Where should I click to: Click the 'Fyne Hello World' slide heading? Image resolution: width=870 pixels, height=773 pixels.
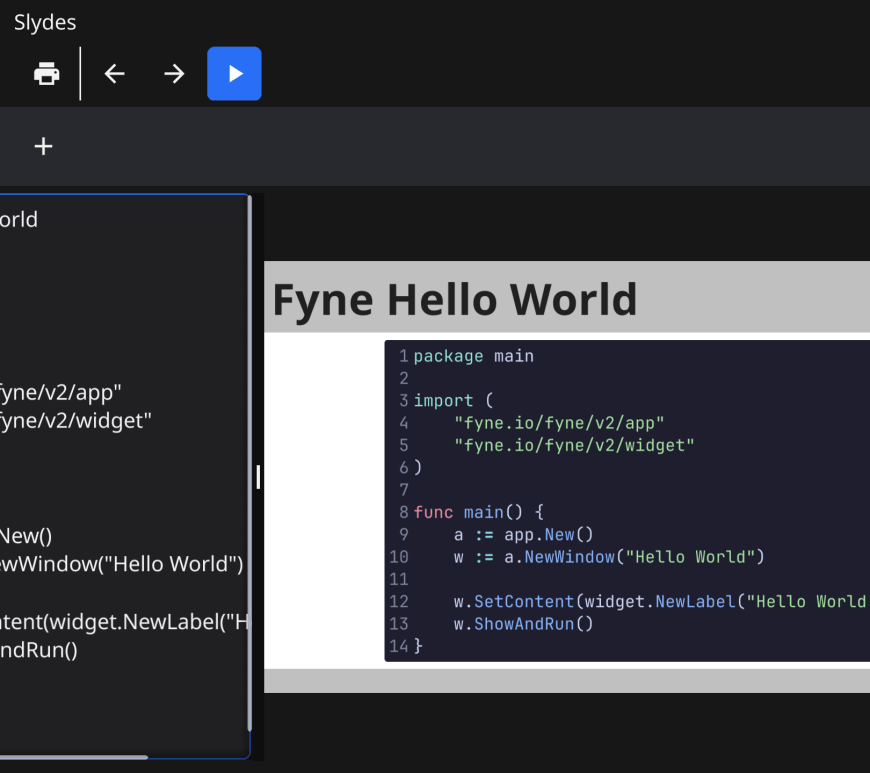click(x=454, y=299)
